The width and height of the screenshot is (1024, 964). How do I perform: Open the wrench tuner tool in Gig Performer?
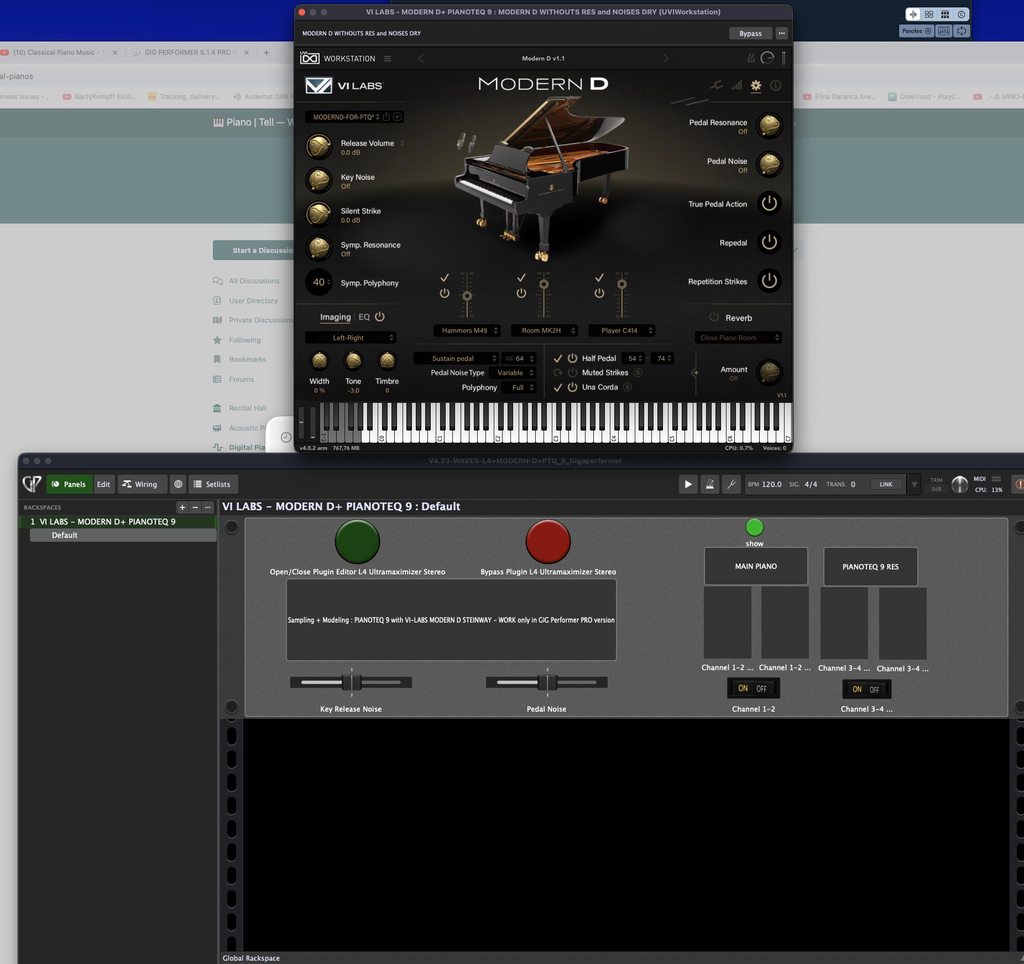pyautogui.click(x=731, y=484)
